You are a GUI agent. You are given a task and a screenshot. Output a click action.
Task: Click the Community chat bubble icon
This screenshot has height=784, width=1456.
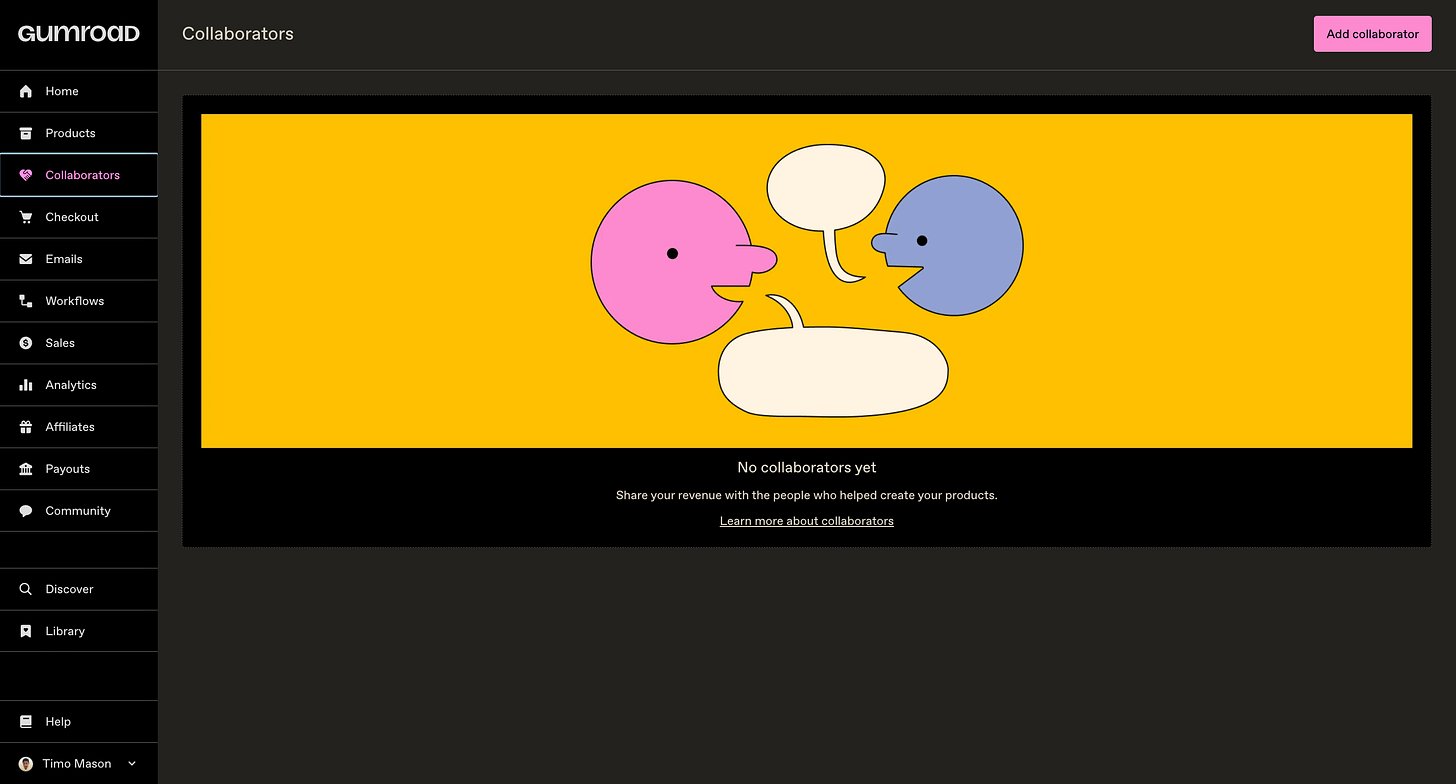click(26, 511)
